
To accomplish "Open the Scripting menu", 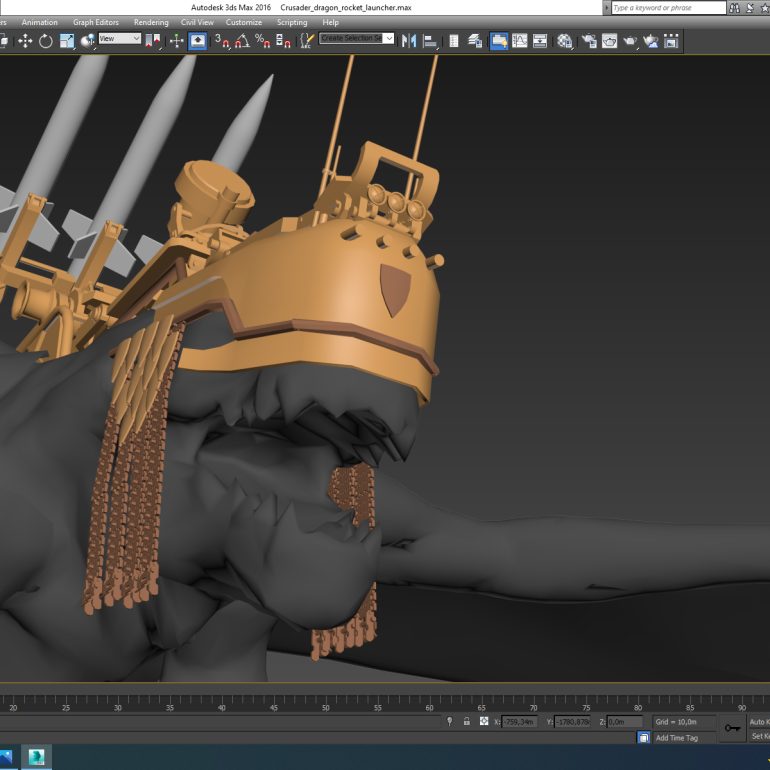I will point(292,22).
